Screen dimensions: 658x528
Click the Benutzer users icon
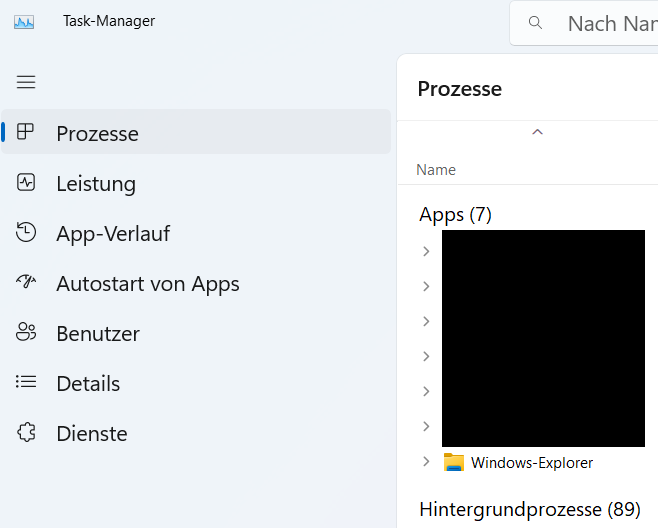click(x=26, y=333)
